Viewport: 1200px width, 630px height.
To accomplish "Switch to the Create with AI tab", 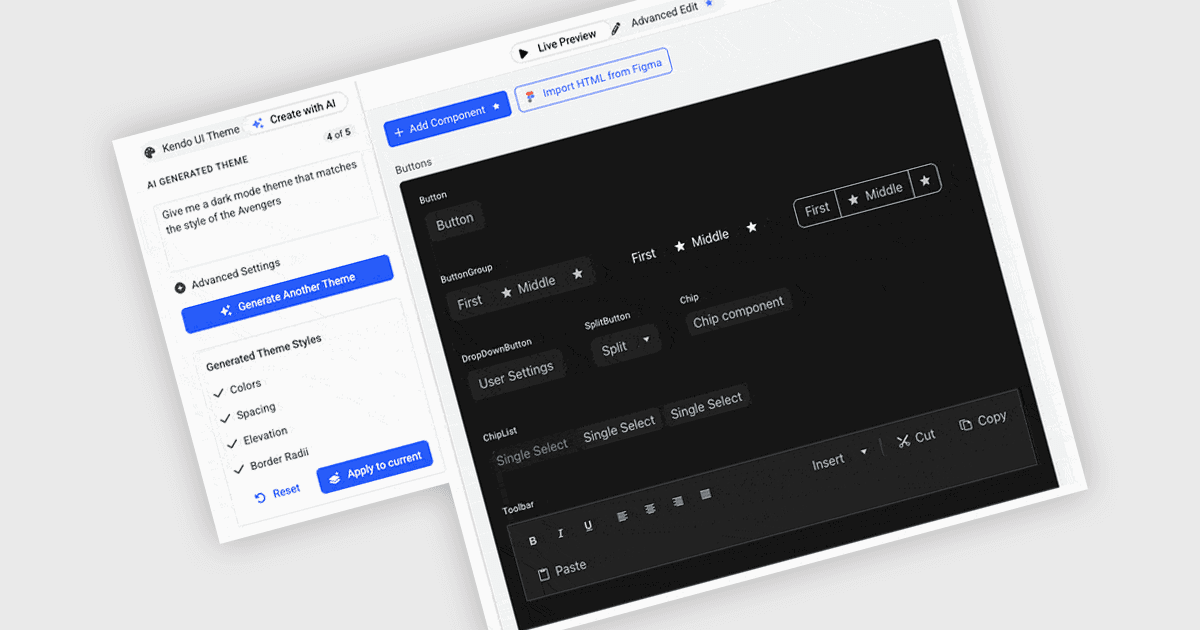I will coord(295,113).
